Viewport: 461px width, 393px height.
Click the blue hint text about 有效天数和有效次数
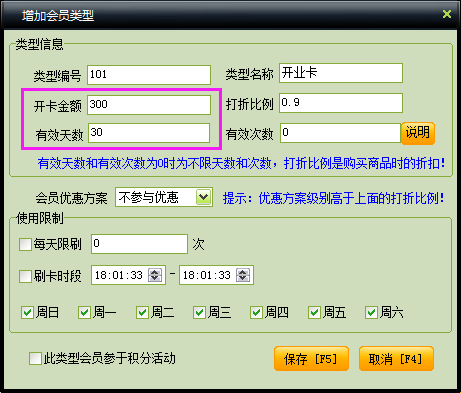(x=241, y=163)
